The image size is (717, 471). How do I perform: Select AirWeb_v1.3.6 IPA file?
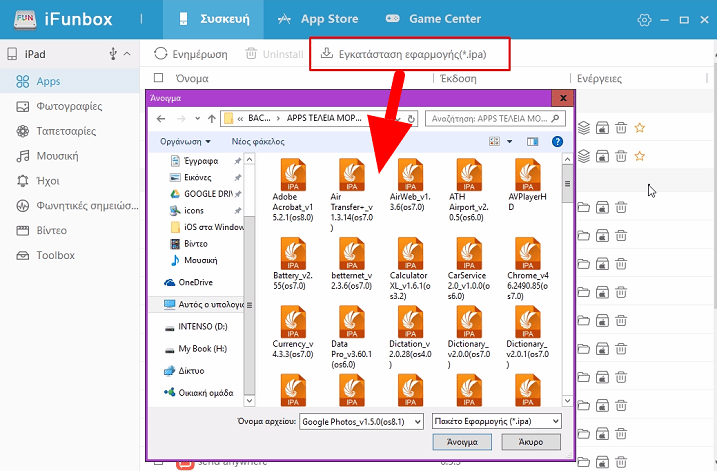[410, 185]
